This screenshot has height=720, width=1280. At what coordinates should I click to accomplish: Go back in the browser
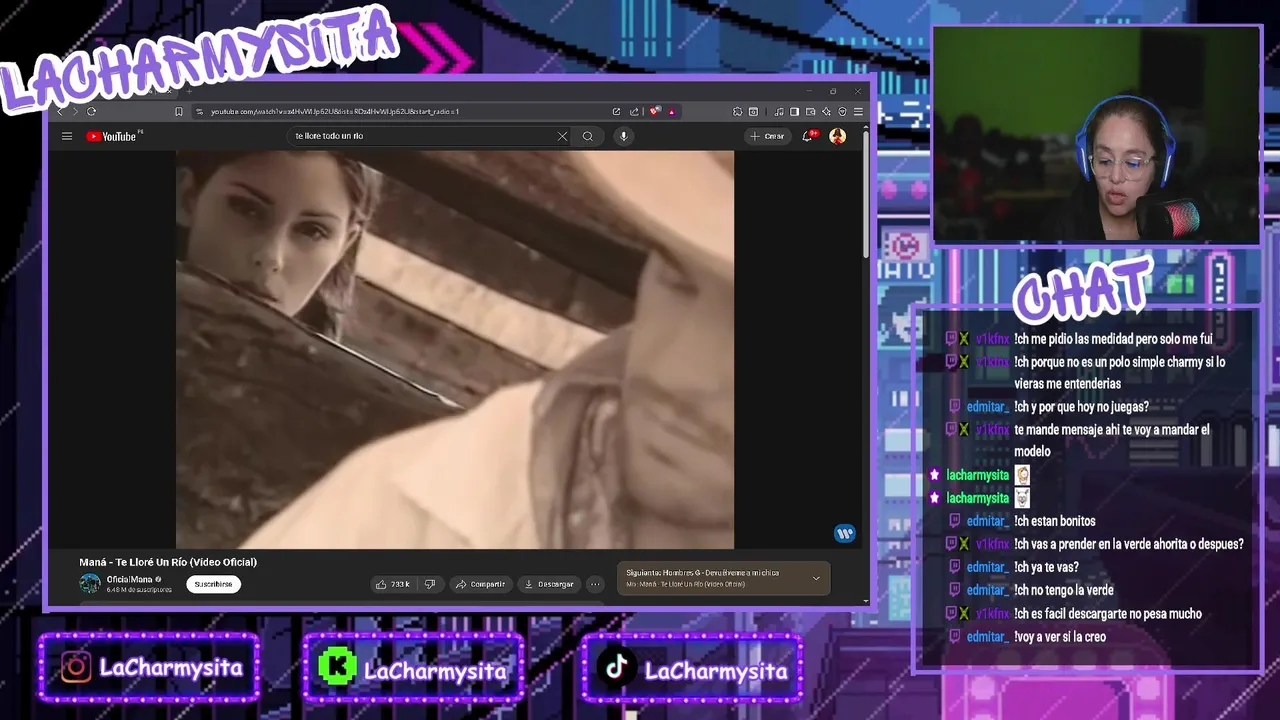tap(59, 111)
